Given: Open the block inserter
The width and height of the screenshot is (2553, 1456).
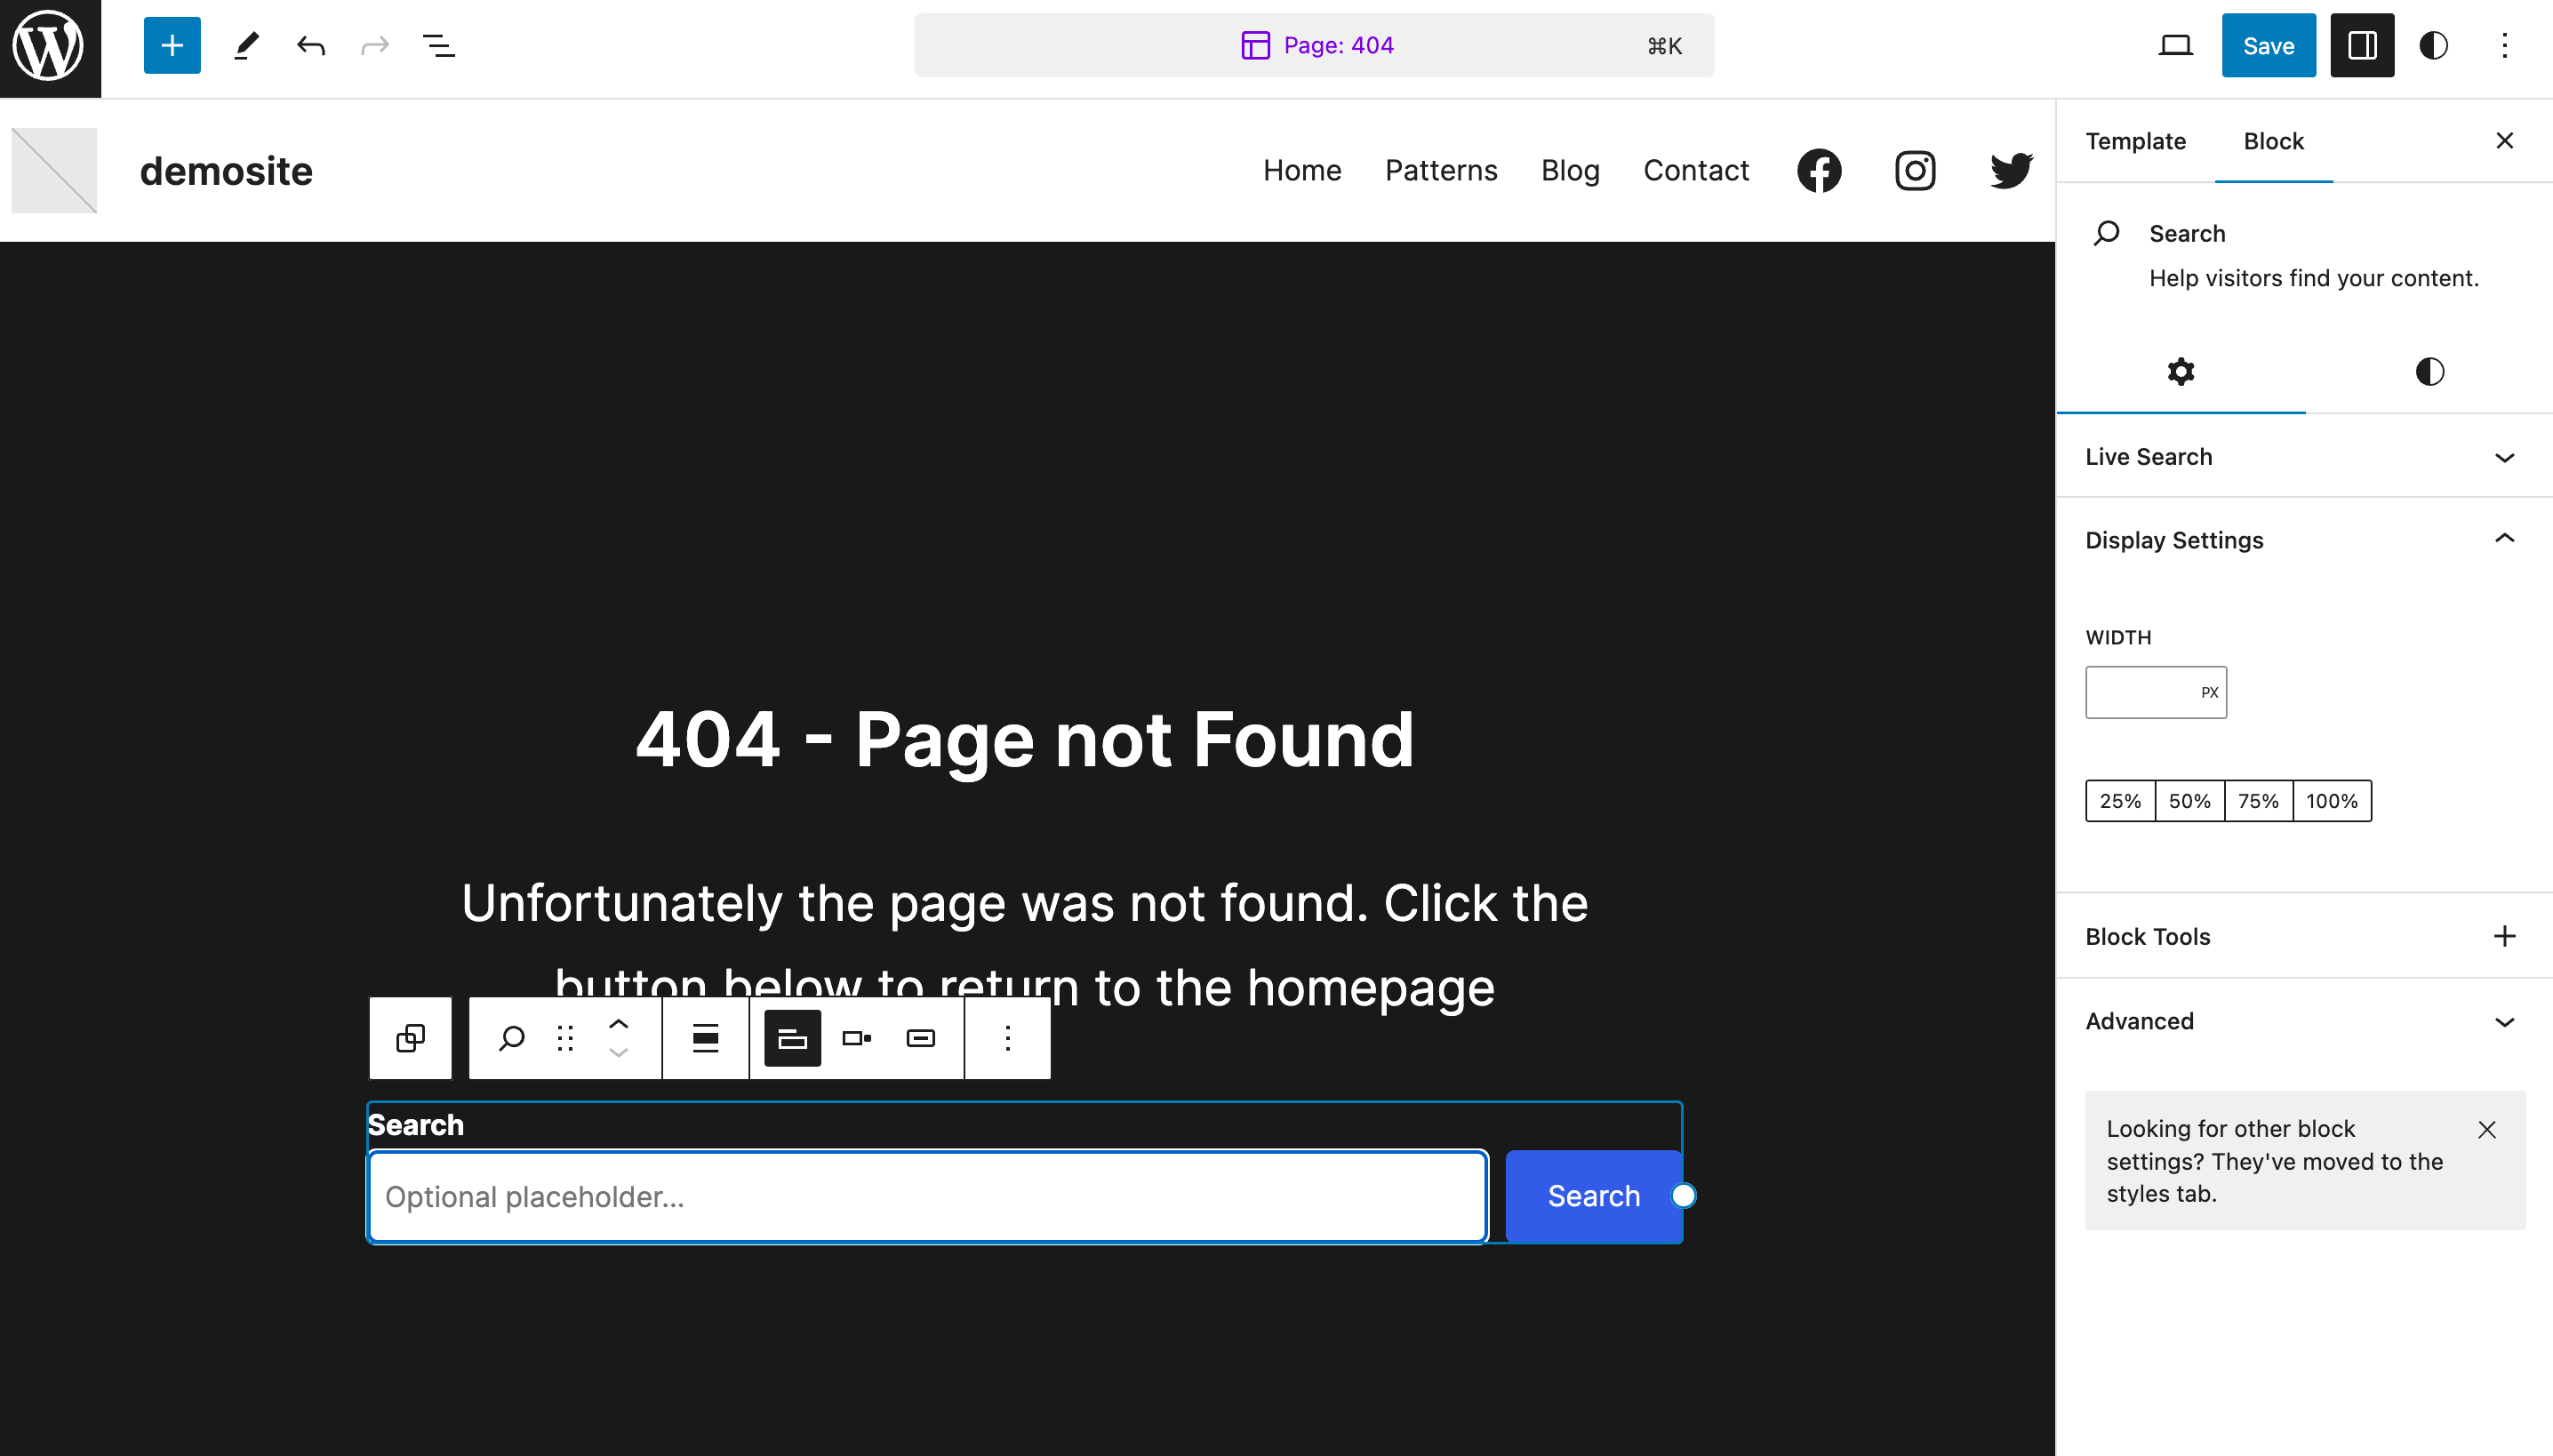Looking at the screenshot, I should [170, 45].
